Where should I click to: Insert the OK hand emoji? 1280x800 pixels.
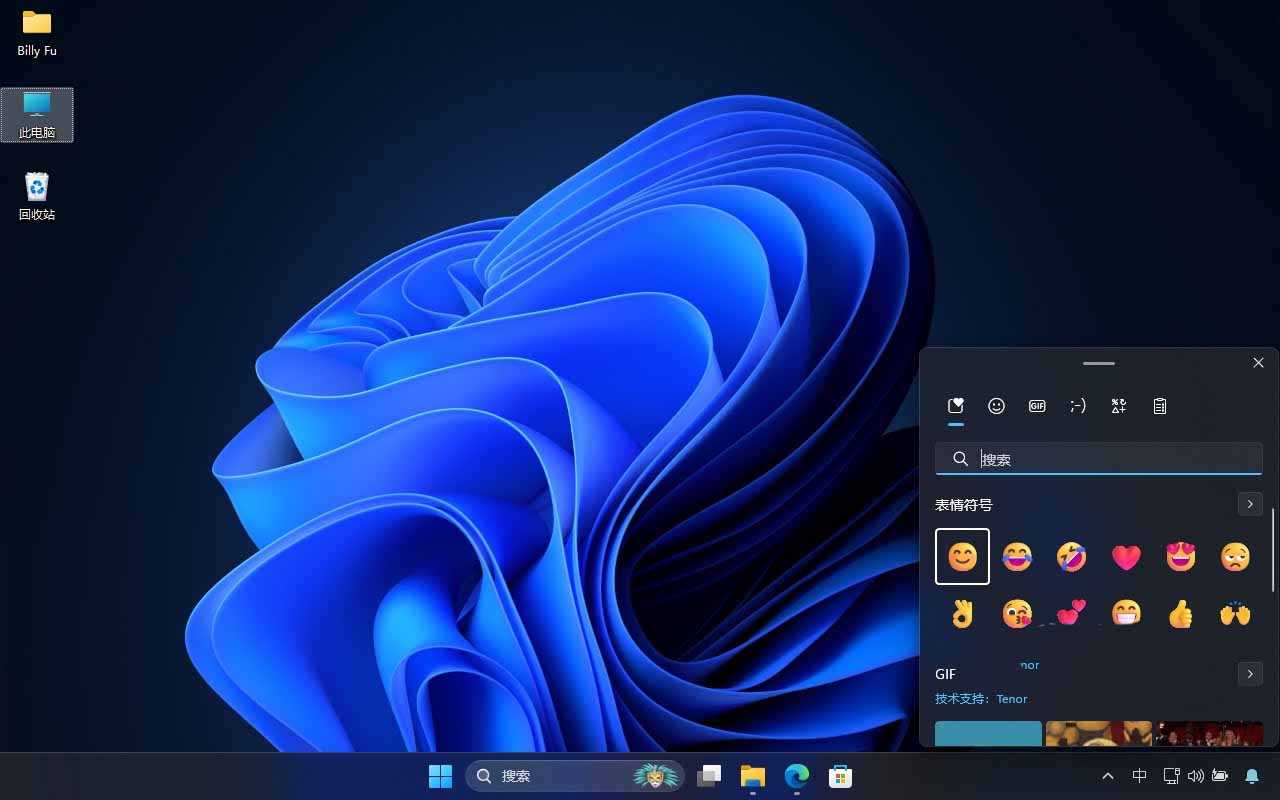(962, 613)
